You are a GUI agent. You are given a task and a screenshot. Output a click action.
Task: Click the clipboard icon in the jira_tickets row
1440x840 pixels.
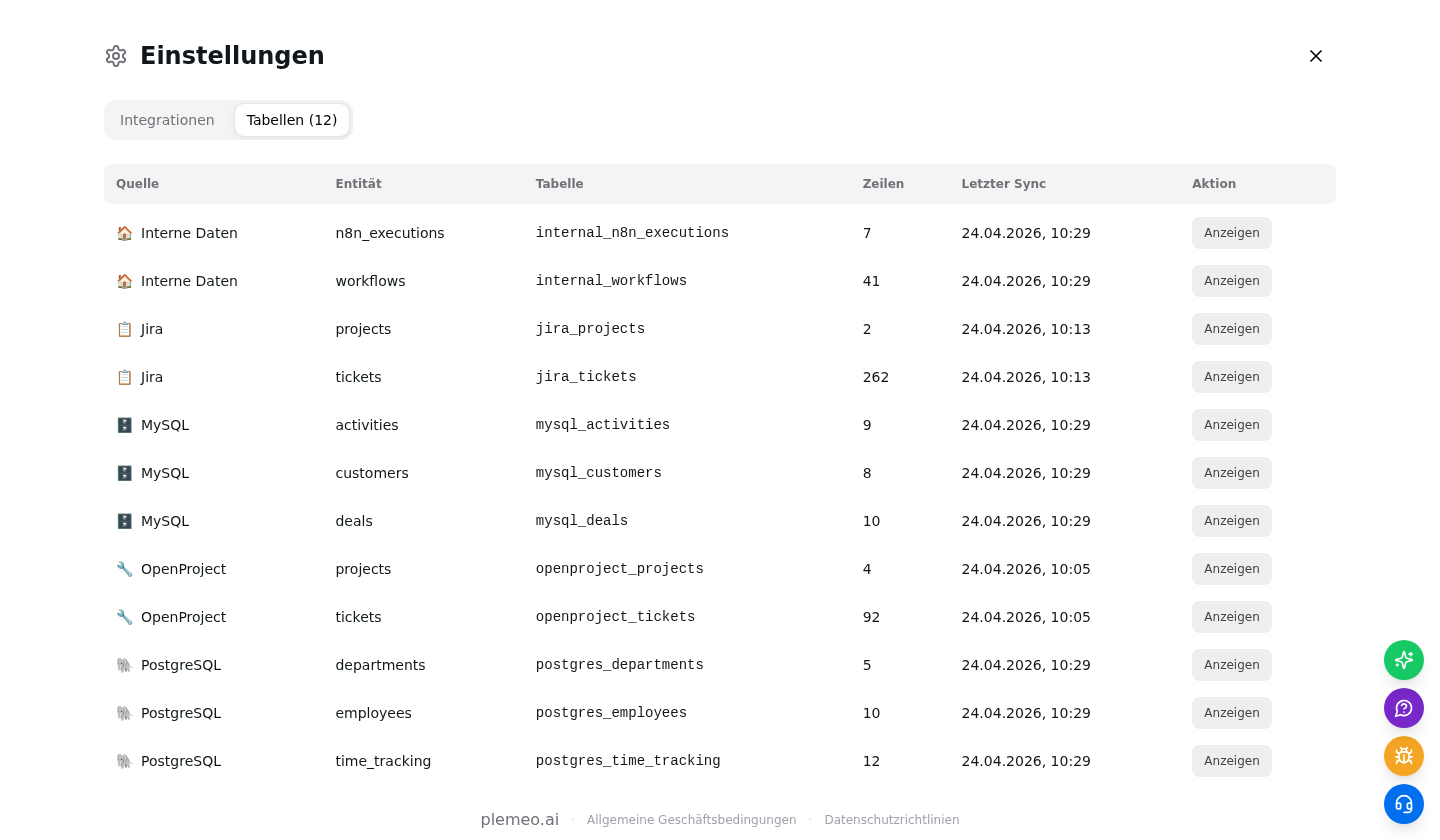pos(124,377)
